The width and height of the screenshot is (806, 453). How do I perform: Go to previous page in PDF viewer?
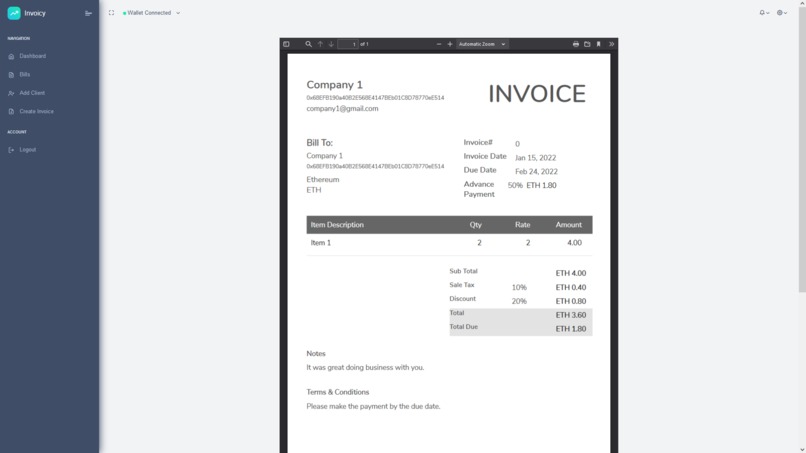320,44
